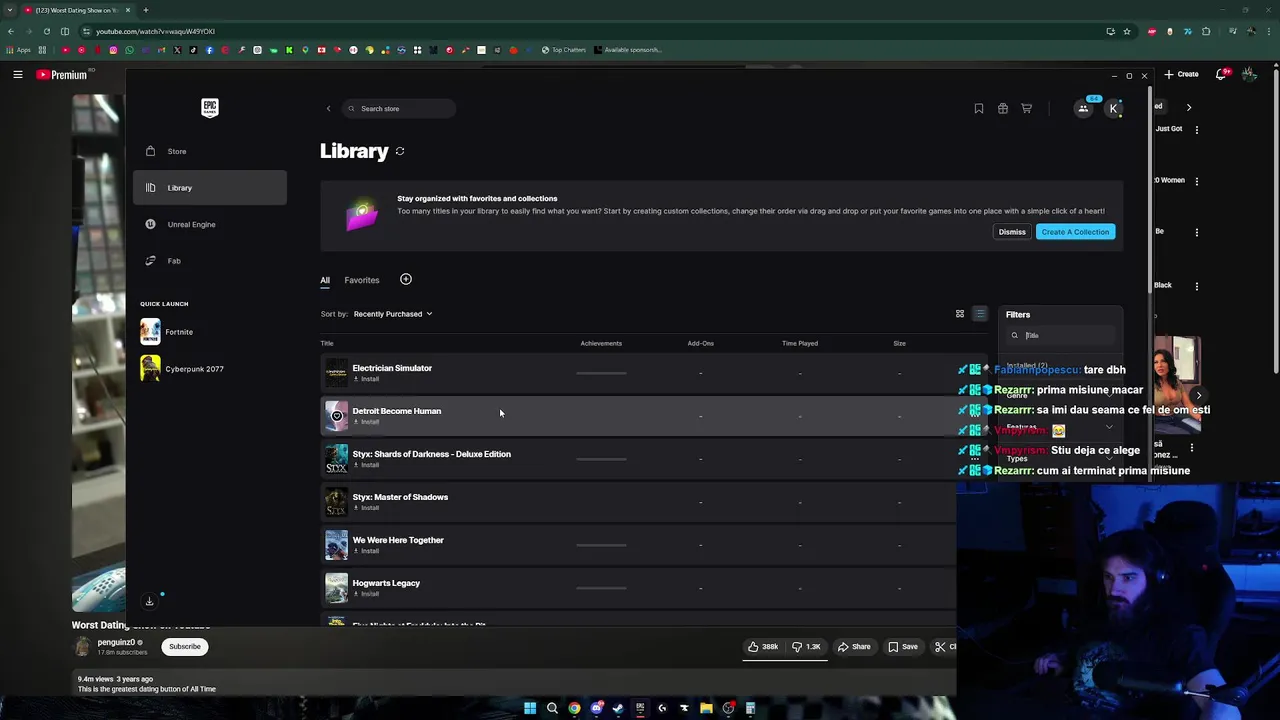The image size is (1280, 720).
Task: Open the YouTube hamburger guide menu
Action: pyautogui.click(x=17, y=74)
